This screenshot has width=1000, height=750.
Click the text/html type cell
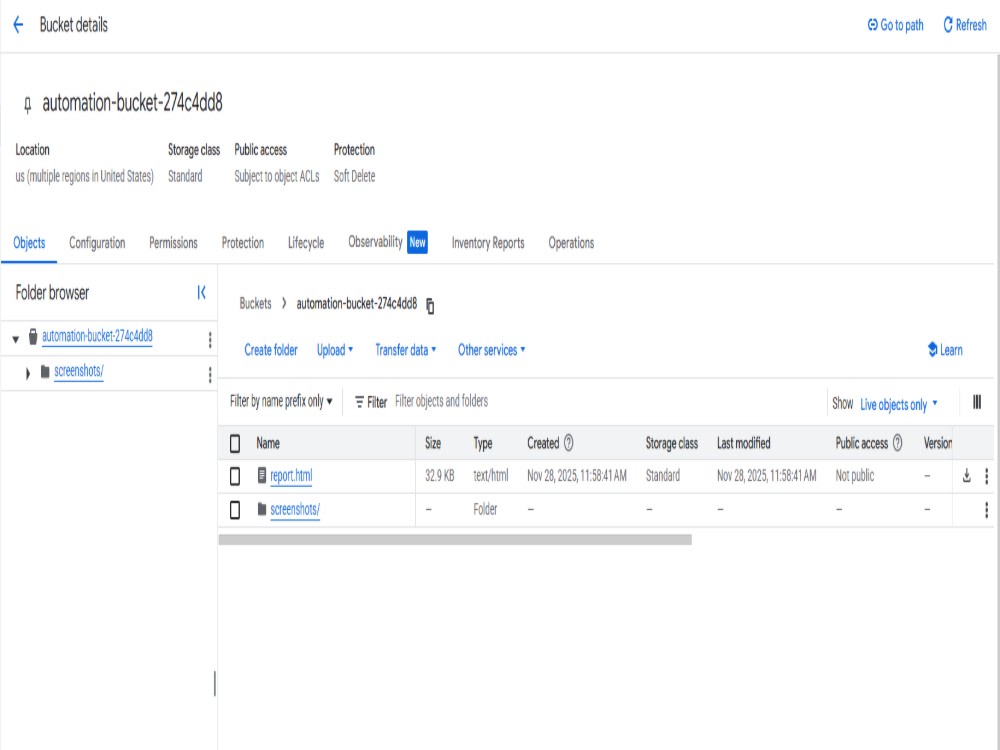click(490, 476)
